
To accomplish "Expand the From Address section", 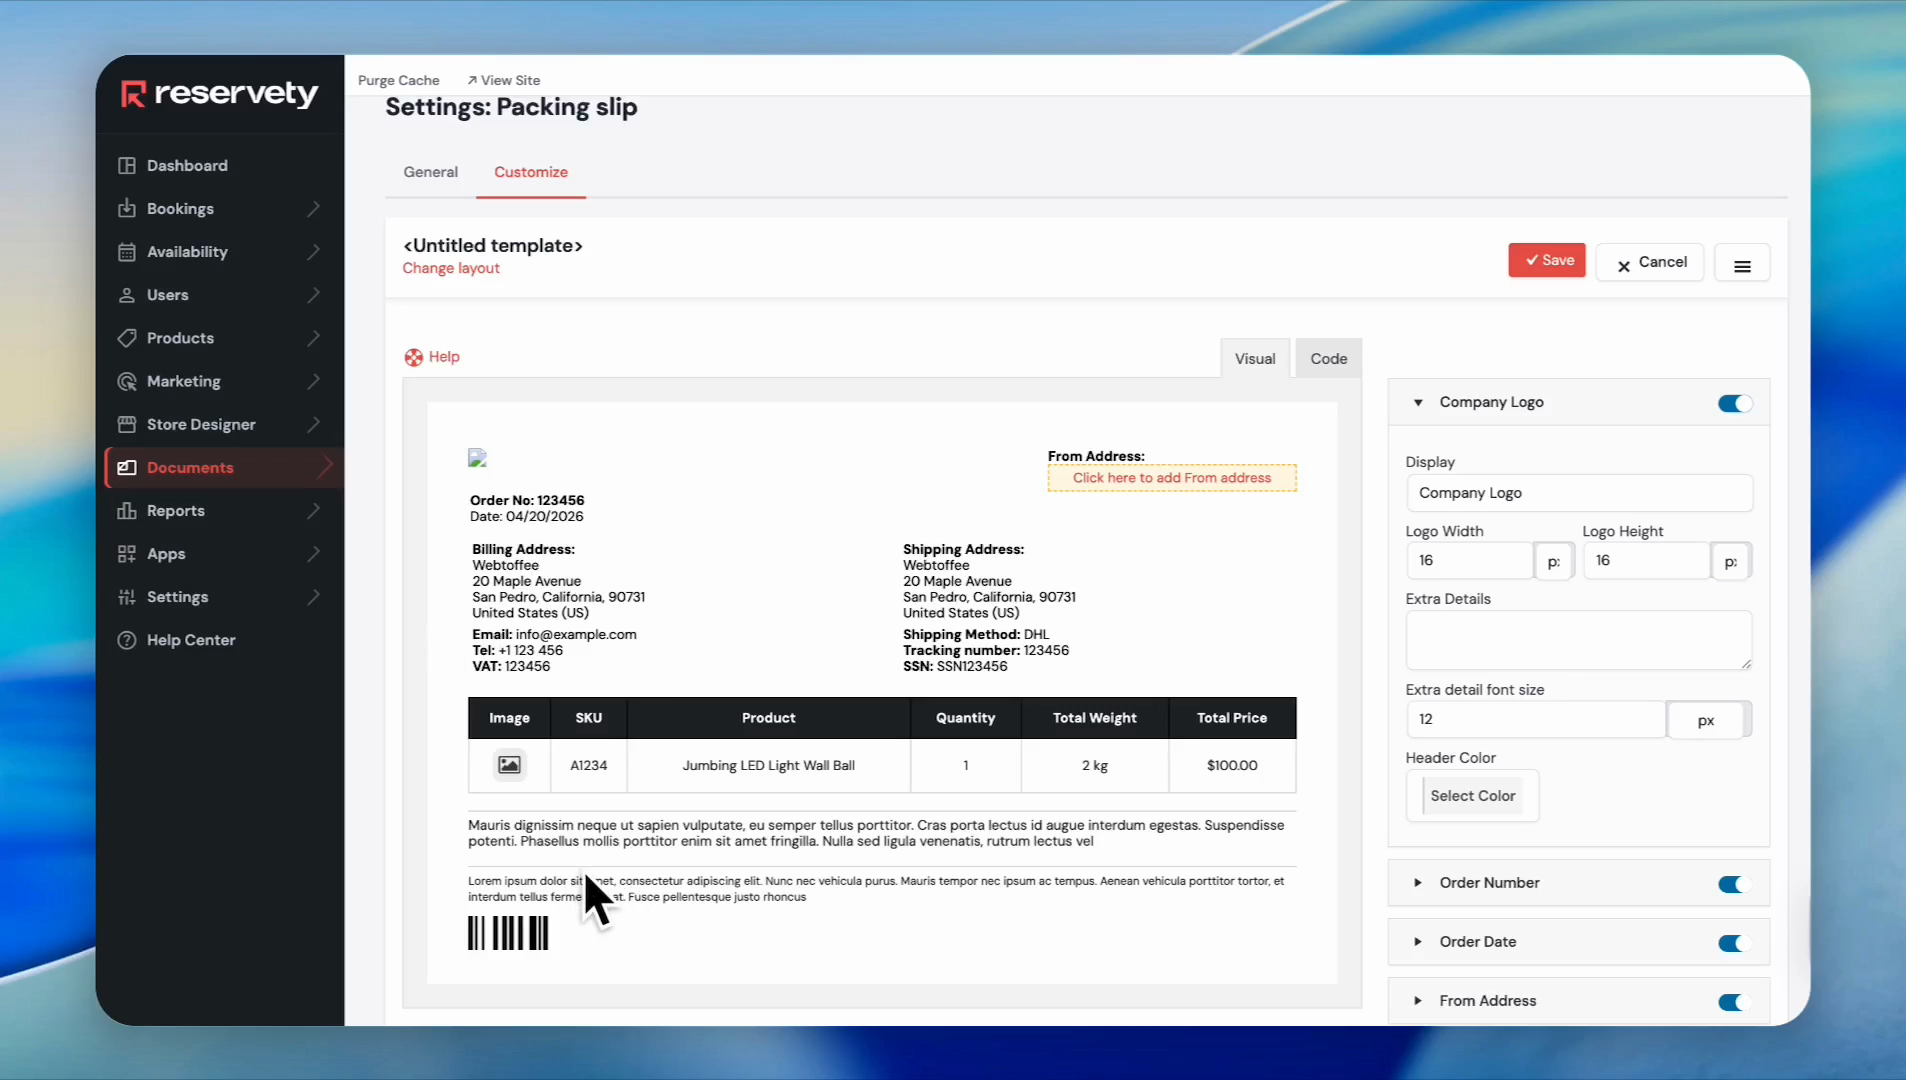I will click(1418, 1001).
